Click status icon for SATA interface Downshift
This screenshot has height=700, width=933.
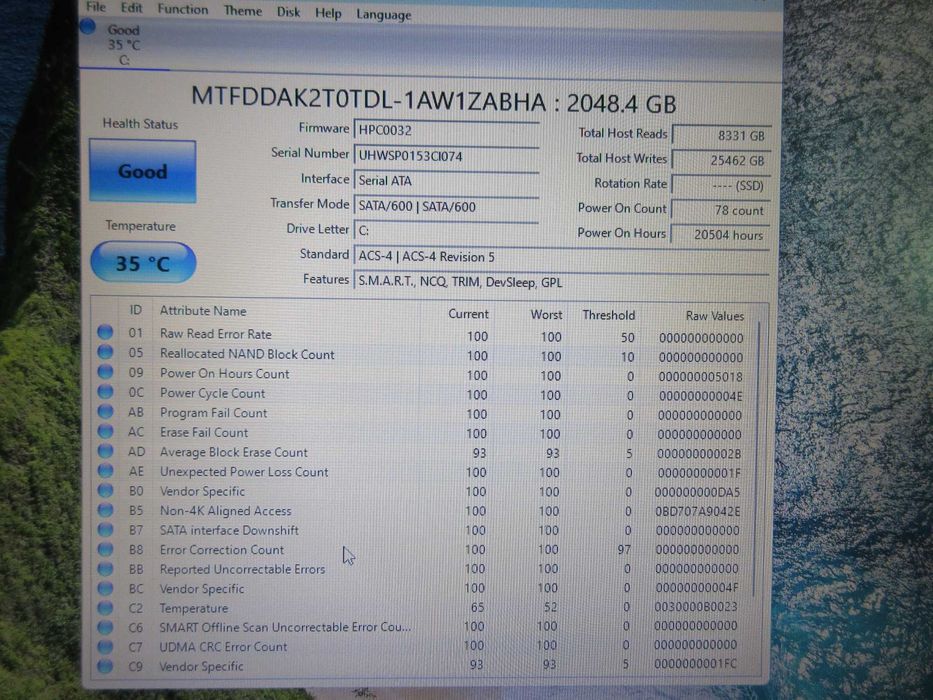click(x=105, y=529)
